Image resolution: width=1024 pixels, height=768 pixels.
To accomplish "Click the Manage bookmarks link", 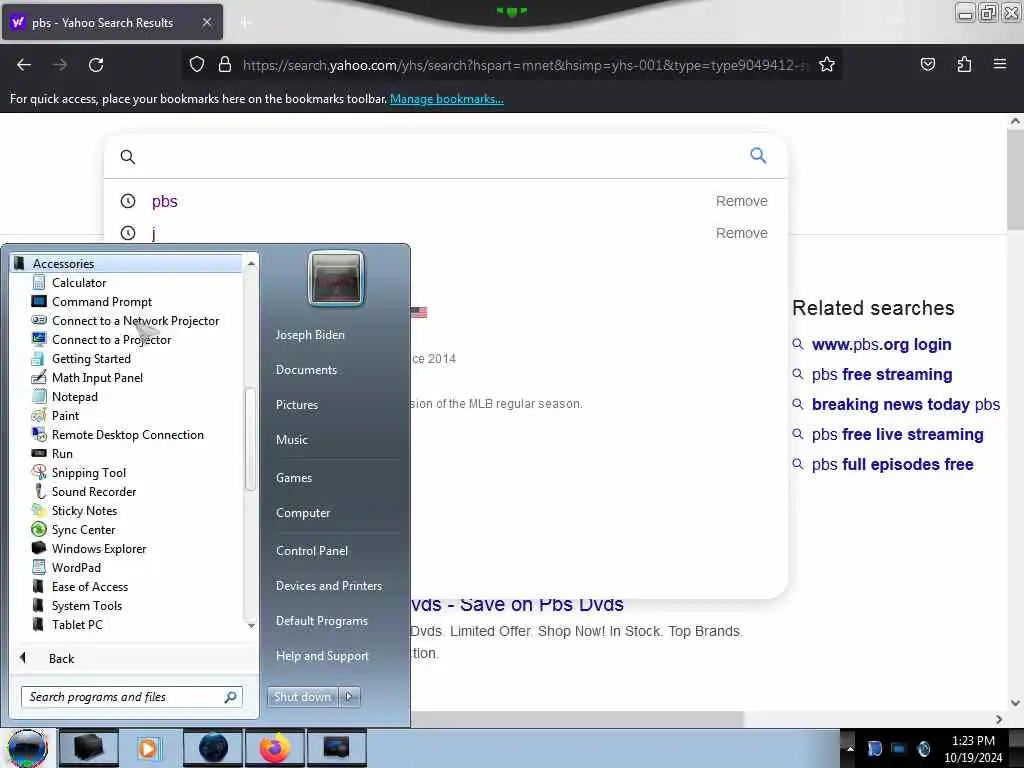I will click(x=447, y=99).
